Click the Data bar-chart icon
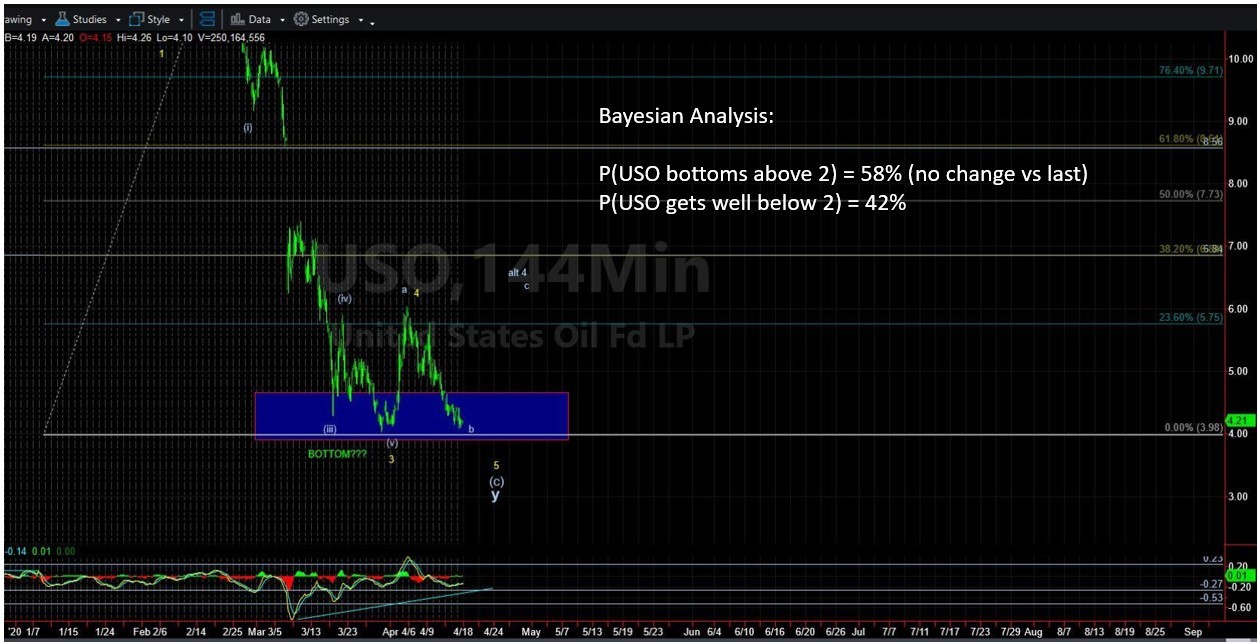Image resolution: width=1258 pixels, height=643 pixels. click(x=237, y=19)
